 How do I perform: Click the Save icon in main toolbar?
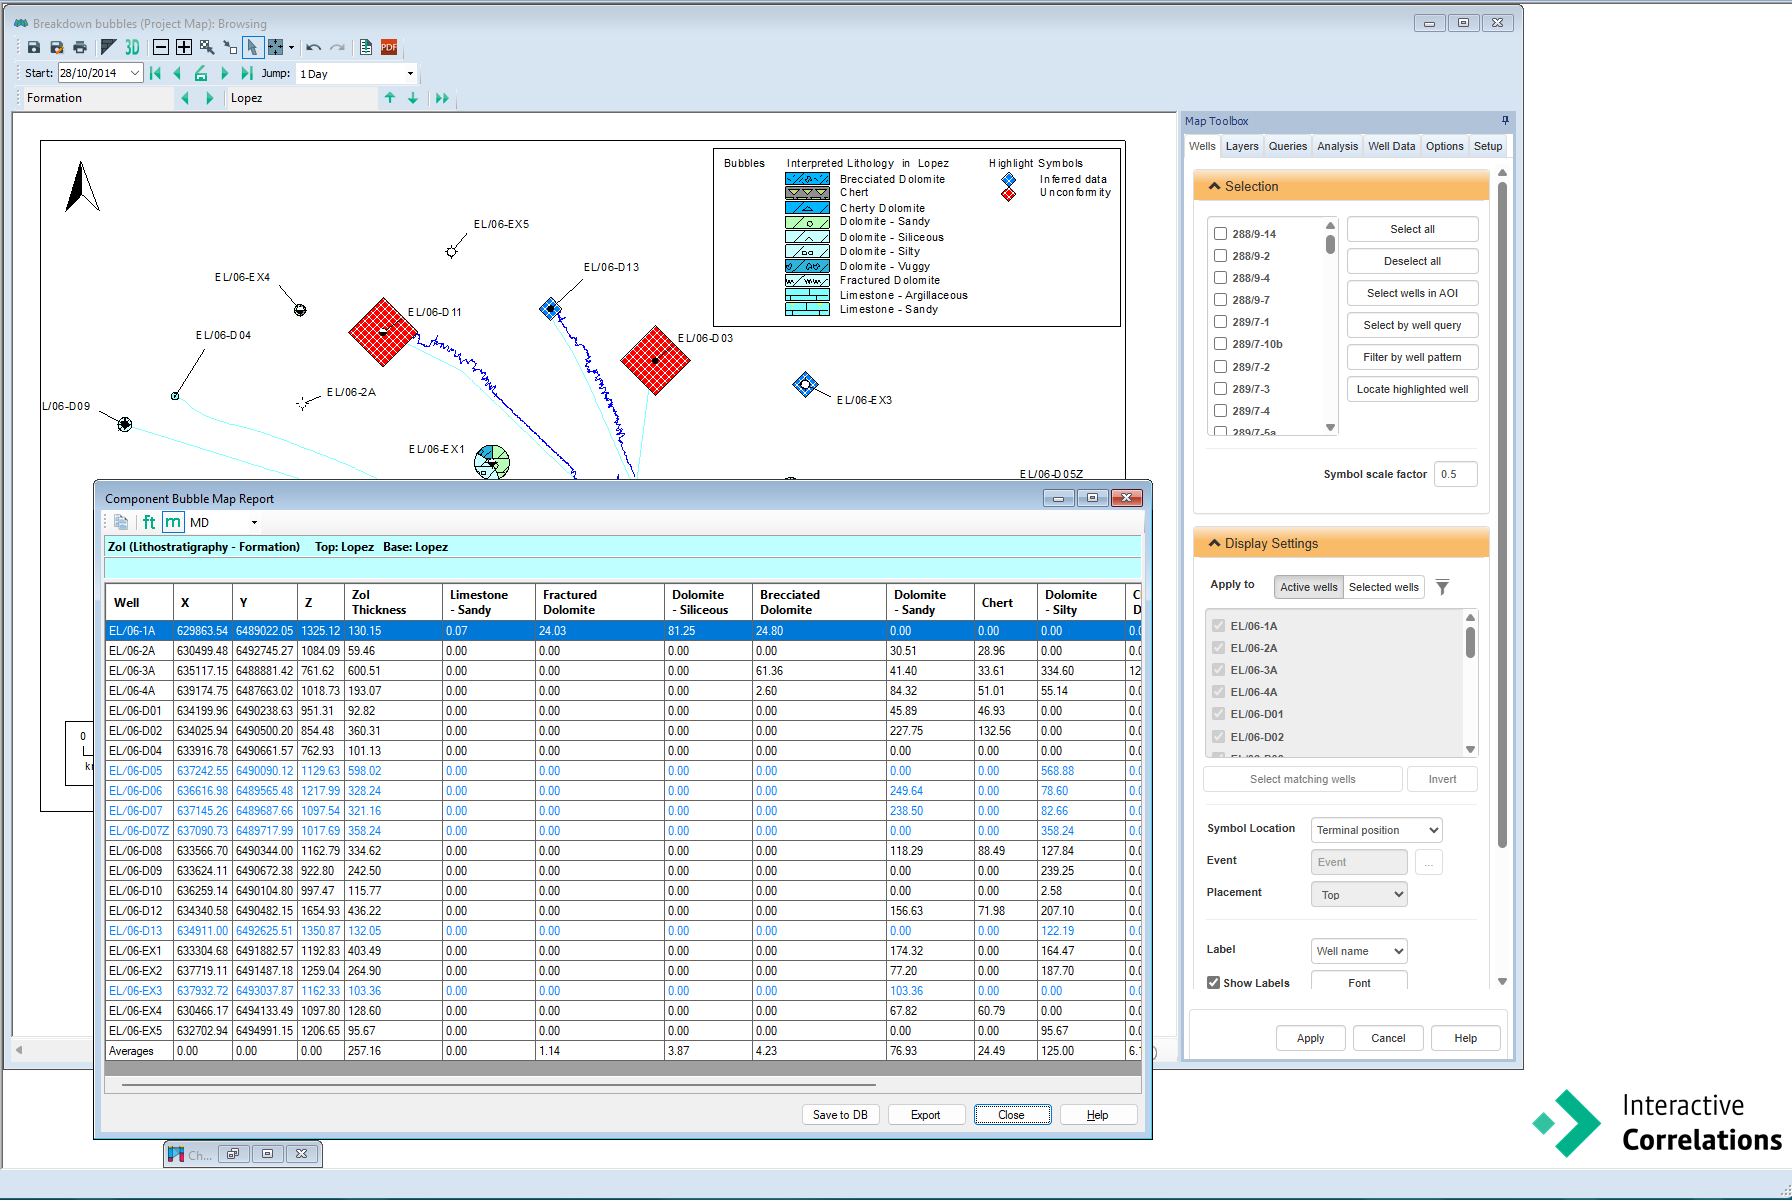point(34,47)
